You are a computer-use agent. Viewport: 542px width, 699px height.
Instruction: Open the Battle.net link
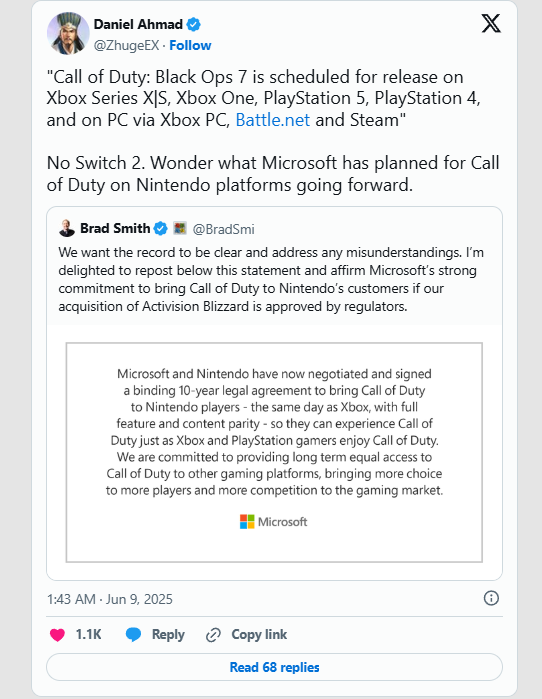[x=272, y=120]
